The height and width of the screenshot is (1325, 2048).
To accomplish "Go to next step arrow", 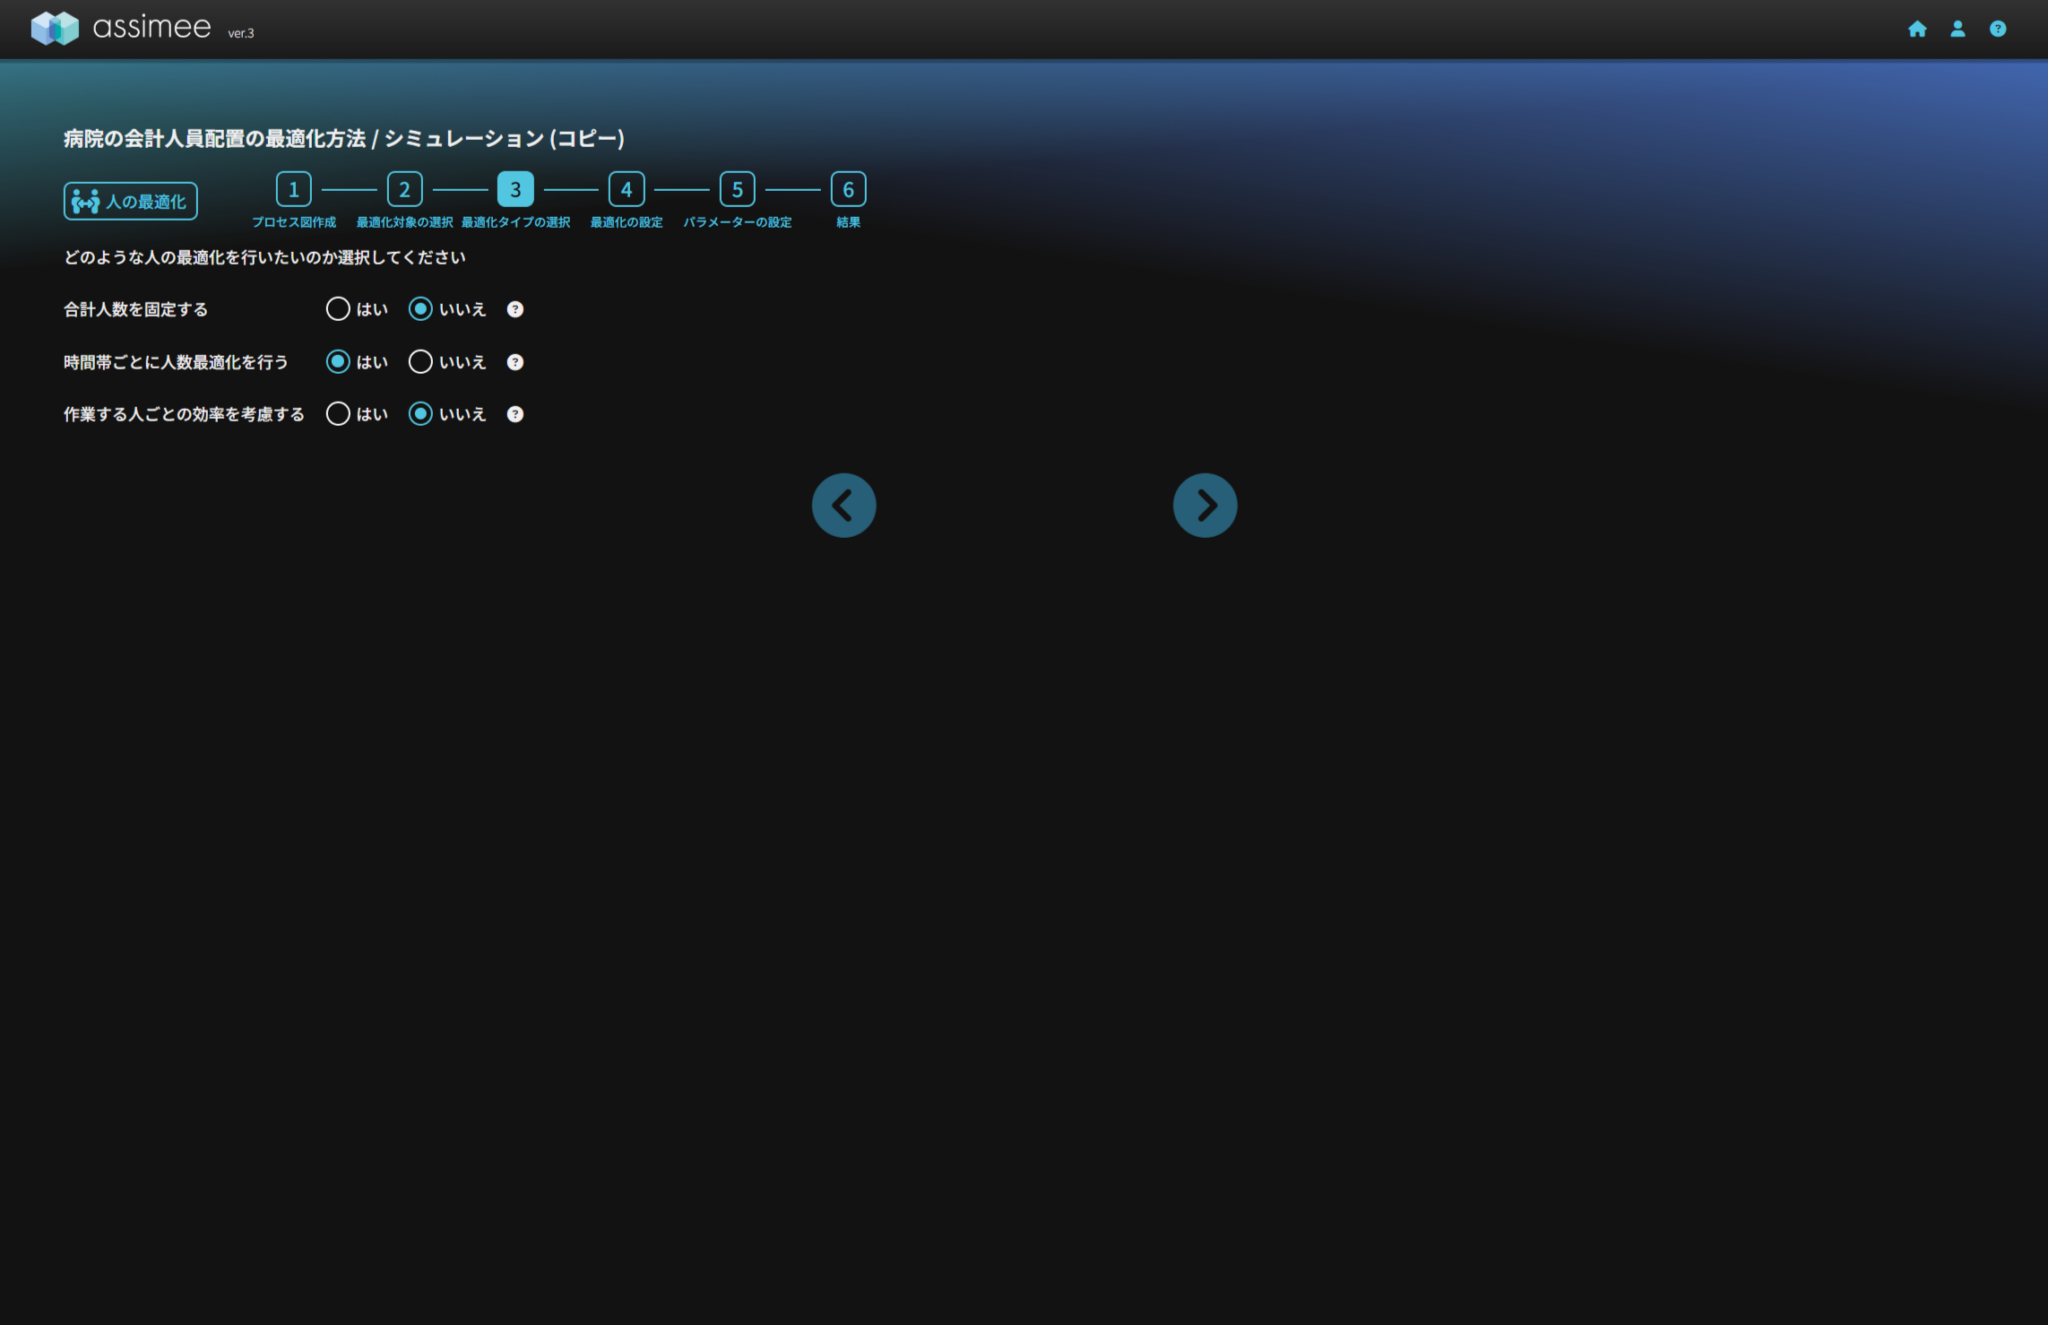I will (1204, 505).
